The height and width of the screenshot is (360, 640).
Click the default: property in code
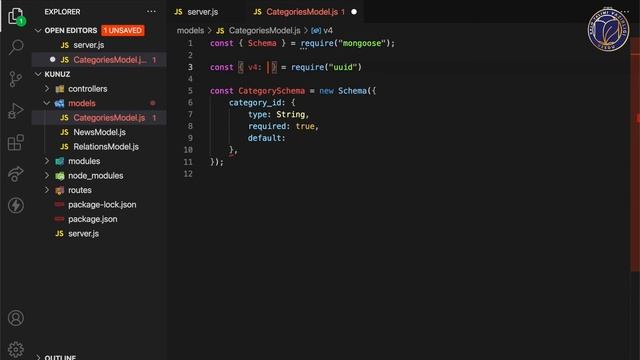tap(267, 138)
